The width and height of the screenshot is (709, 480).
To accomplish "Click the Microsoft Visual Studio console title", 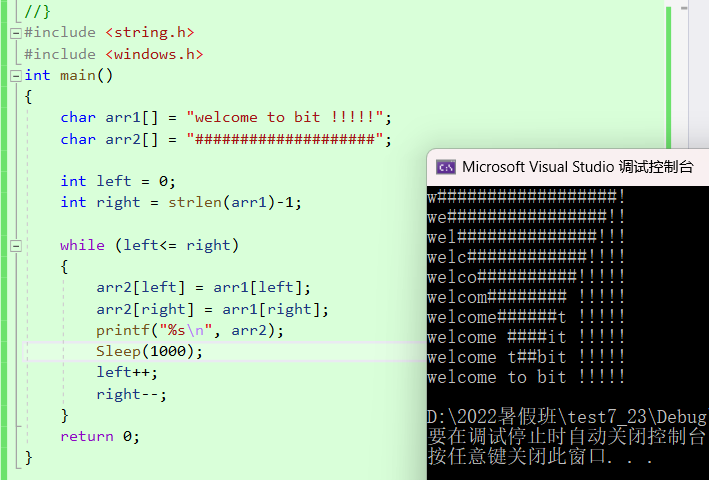I will click(577, 167).
